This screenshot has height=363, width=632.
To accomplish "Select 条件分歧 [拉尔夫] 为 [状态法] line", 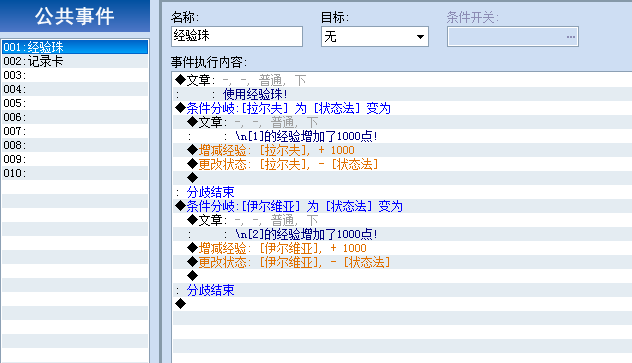I will [402, 108].
